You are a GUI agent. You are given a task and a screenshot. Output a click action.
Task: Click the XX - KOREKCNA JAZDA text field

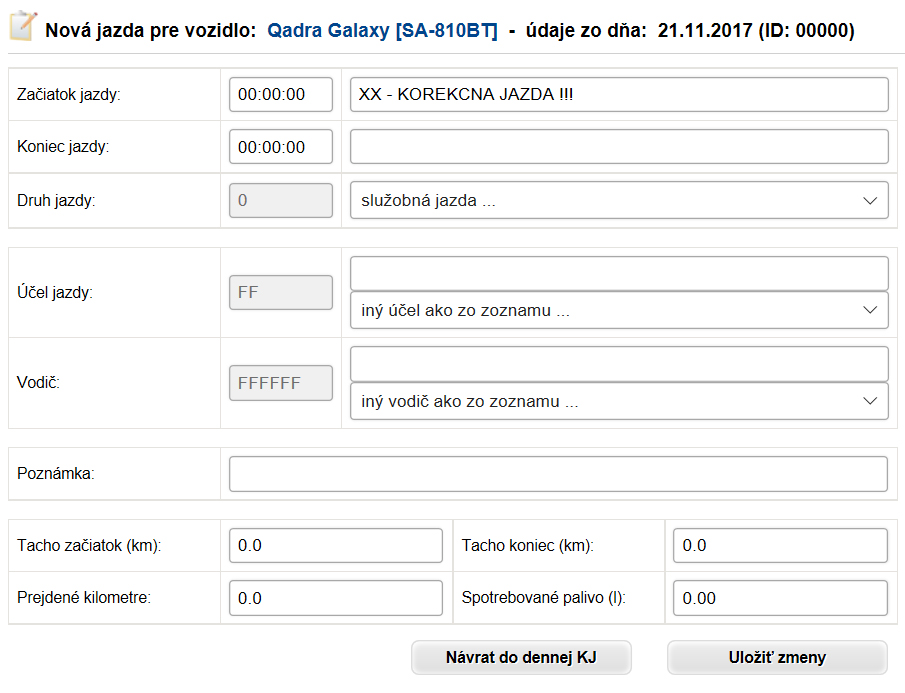pyautogui.click(x=619, y=95)
